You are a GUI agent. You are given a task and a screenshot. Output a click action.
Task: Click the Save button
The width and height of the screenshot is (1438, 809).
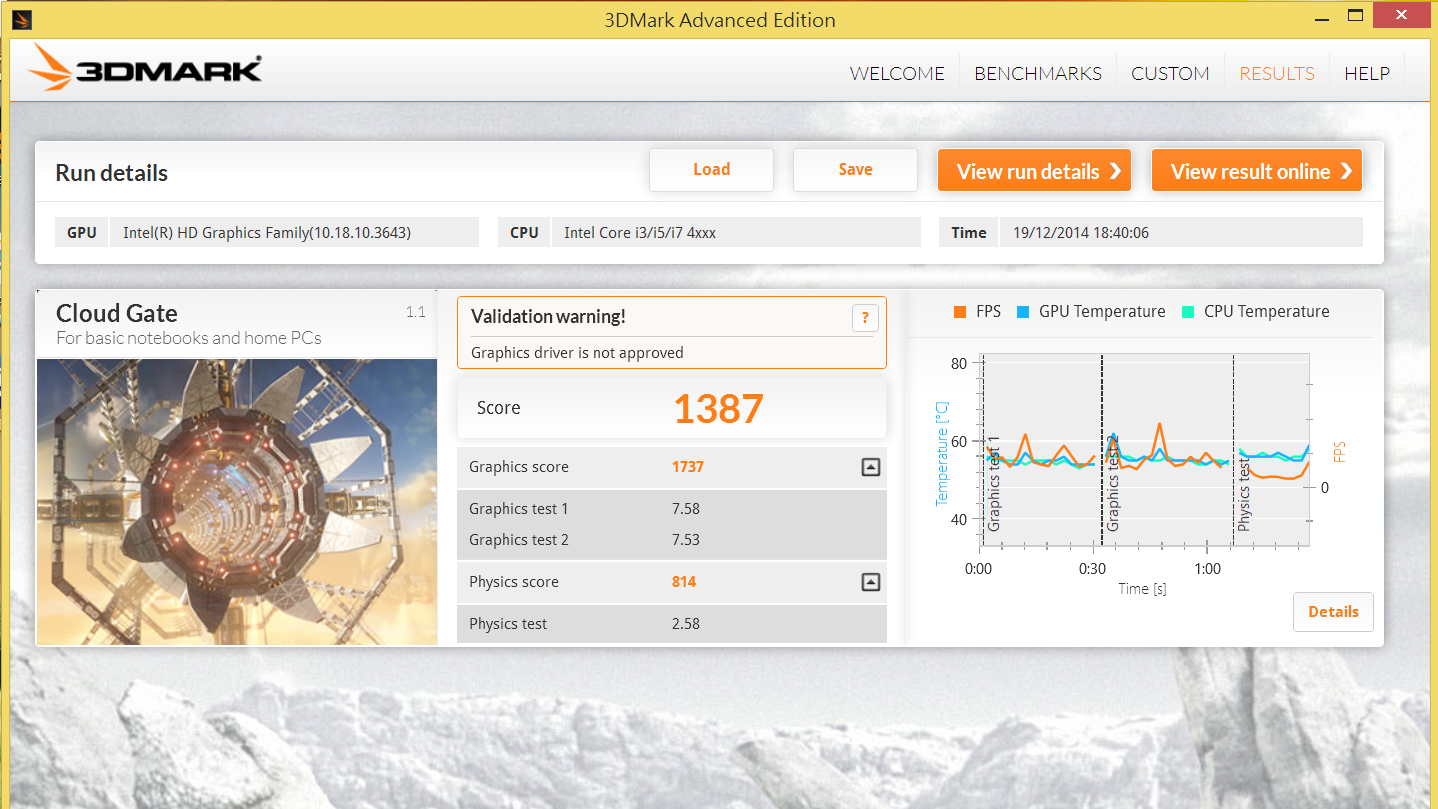click(x=855, y=170)
